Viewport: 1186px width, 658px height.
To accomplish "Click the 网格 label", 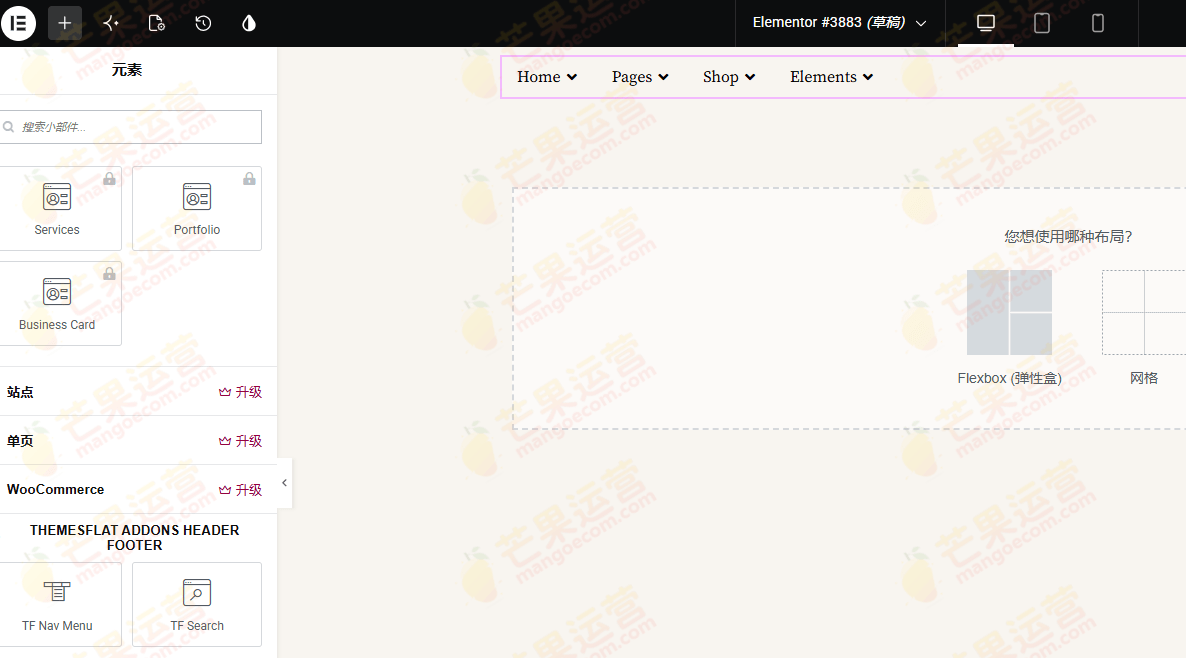I will [x=1144, y=378].
